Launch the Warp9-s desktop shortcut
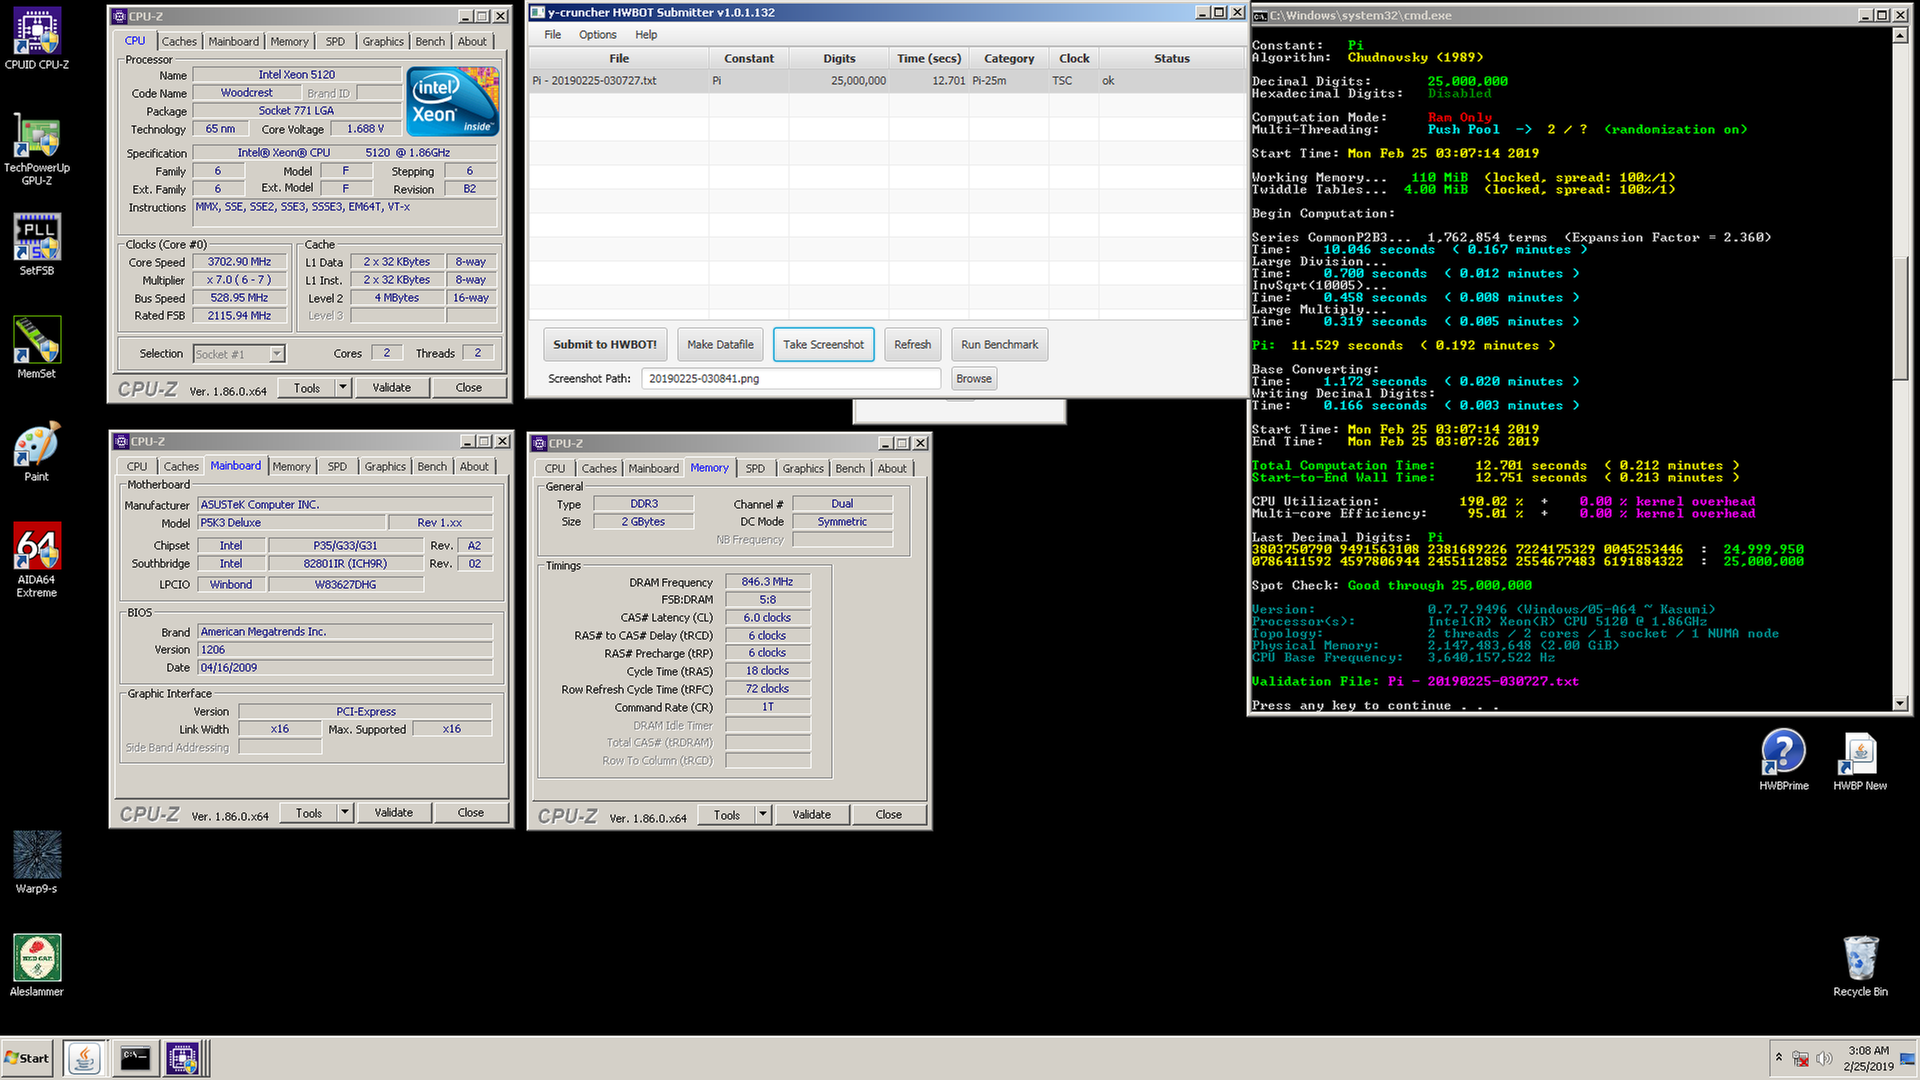The height and width of the screenshot is (1080, 1920). [37, 862]
